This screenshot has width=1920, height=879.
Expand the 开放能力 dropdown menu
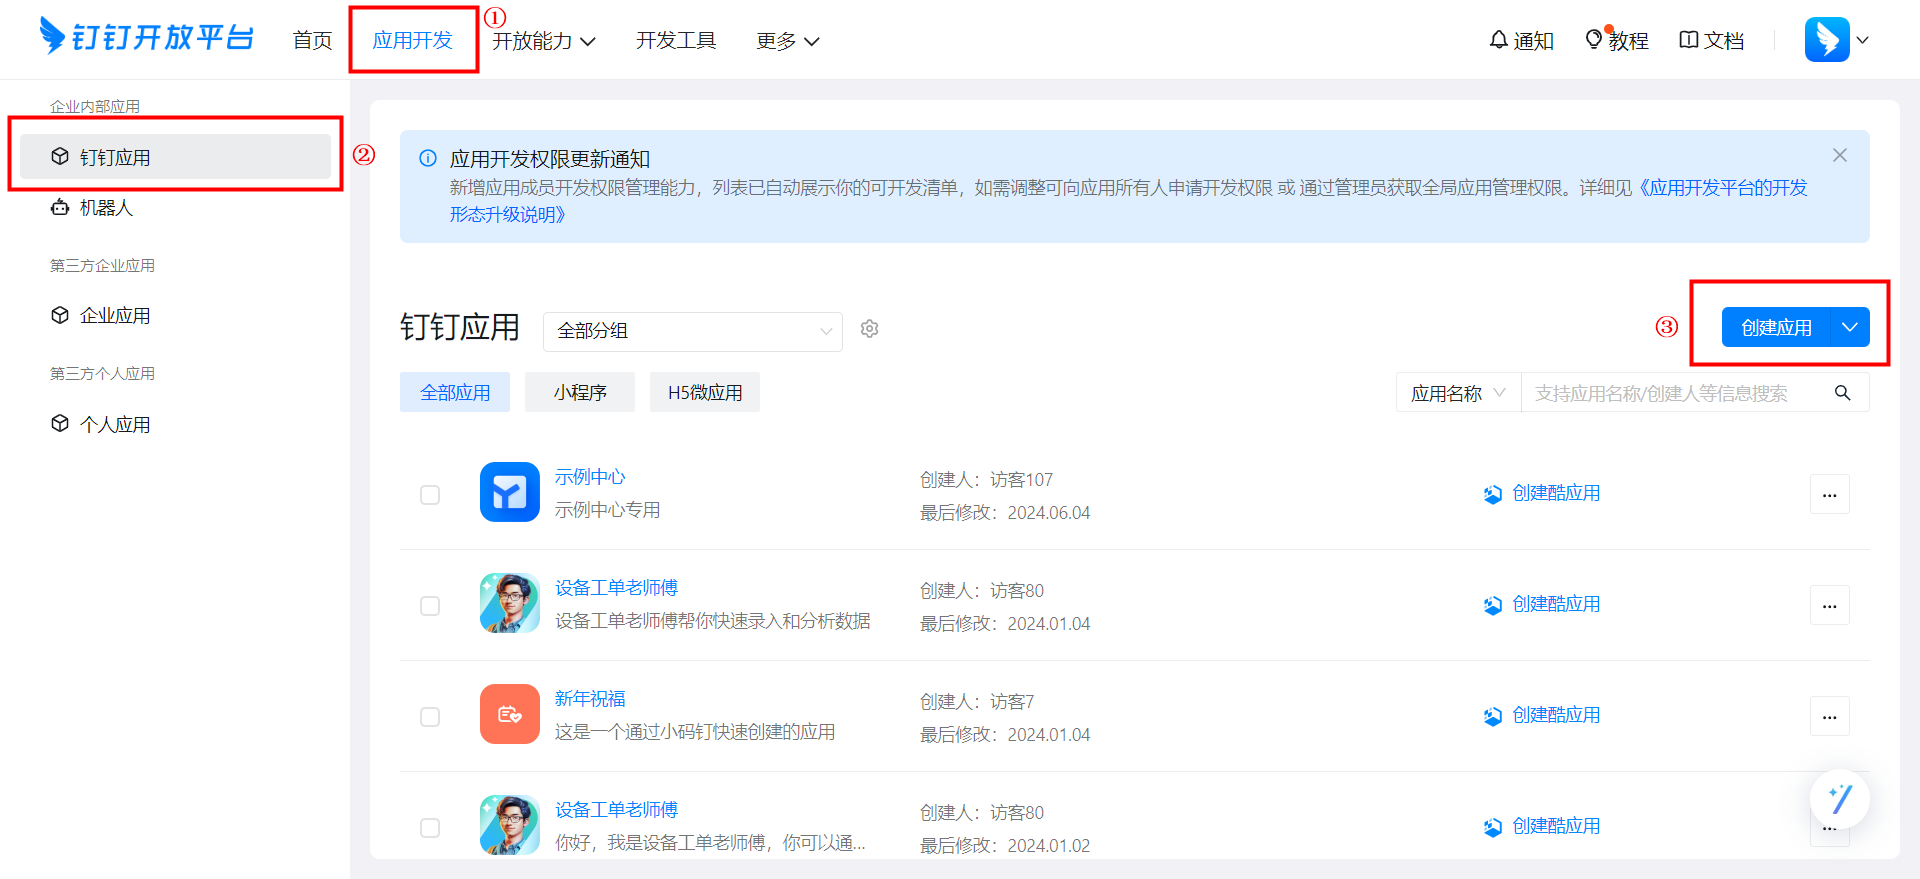(x=544, y=41)
